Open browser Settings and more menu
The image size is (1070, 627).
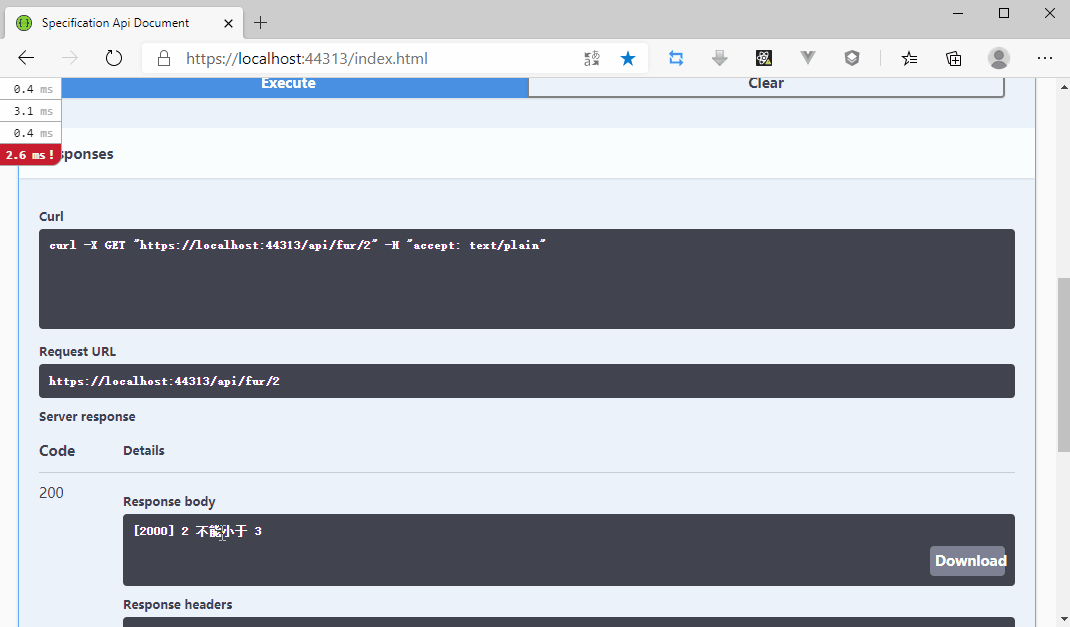pos(1045,58)
